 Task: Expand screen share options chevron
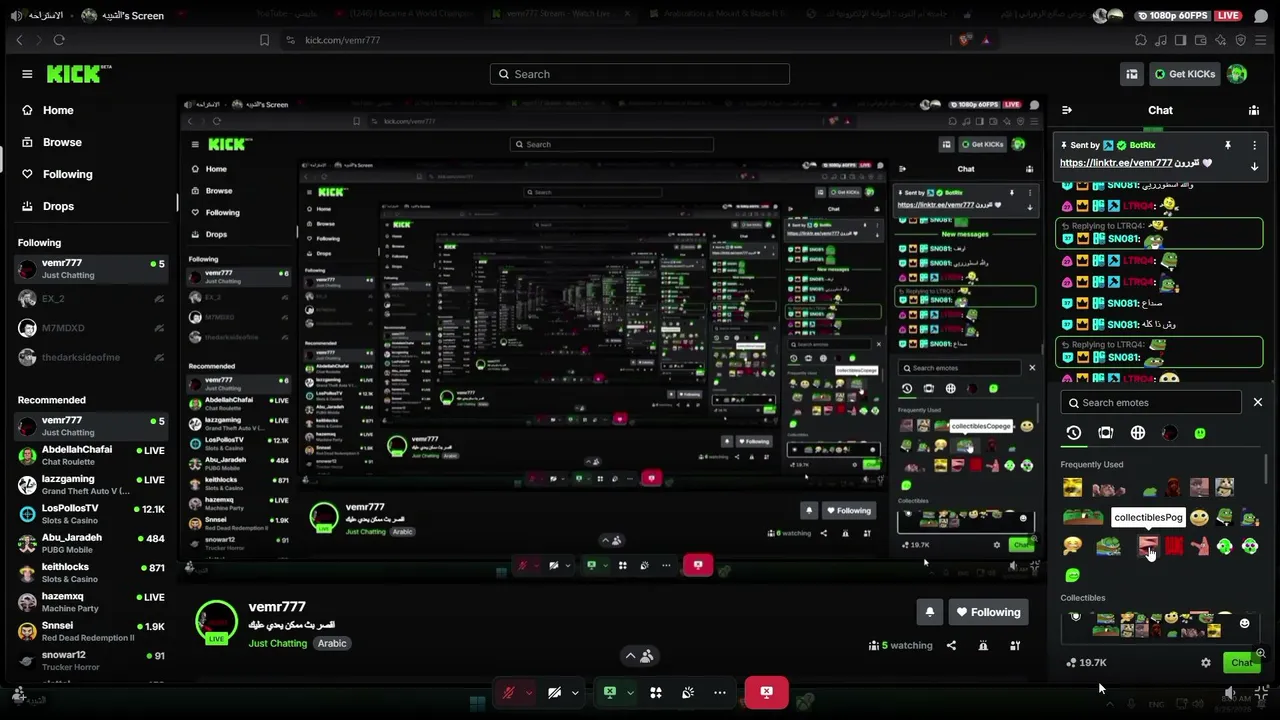pyautogui.click(x=630, y=692)
